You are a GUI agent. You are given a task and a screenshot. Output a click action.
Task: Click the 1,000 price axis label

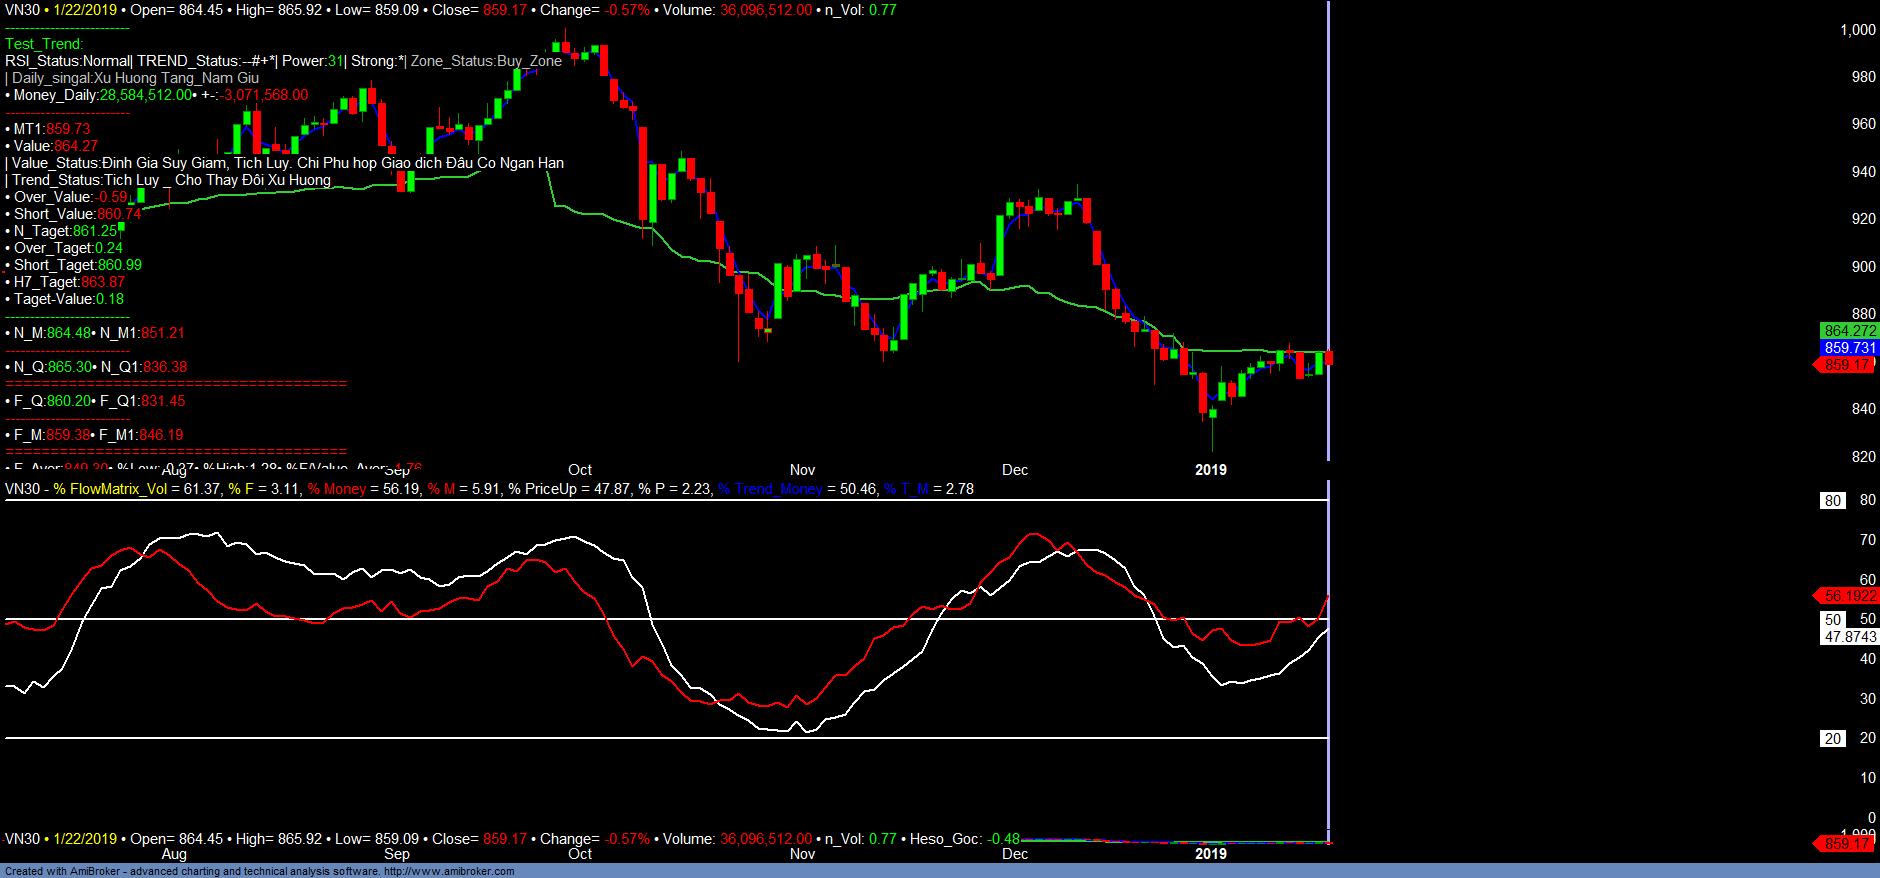(x=1857, y=30)
